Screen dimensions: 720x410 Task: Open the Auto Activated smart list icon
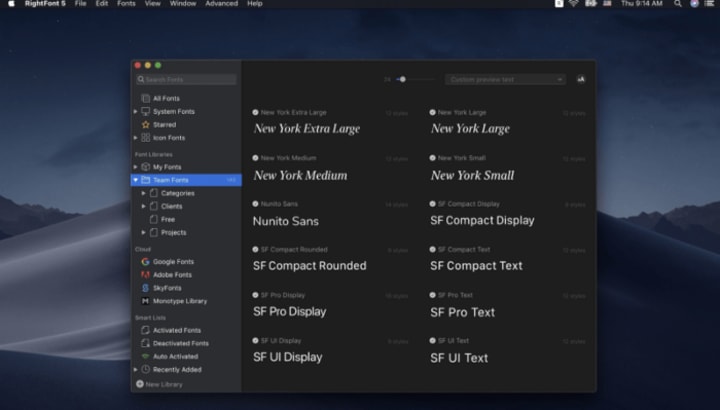(x=145, y=356)
